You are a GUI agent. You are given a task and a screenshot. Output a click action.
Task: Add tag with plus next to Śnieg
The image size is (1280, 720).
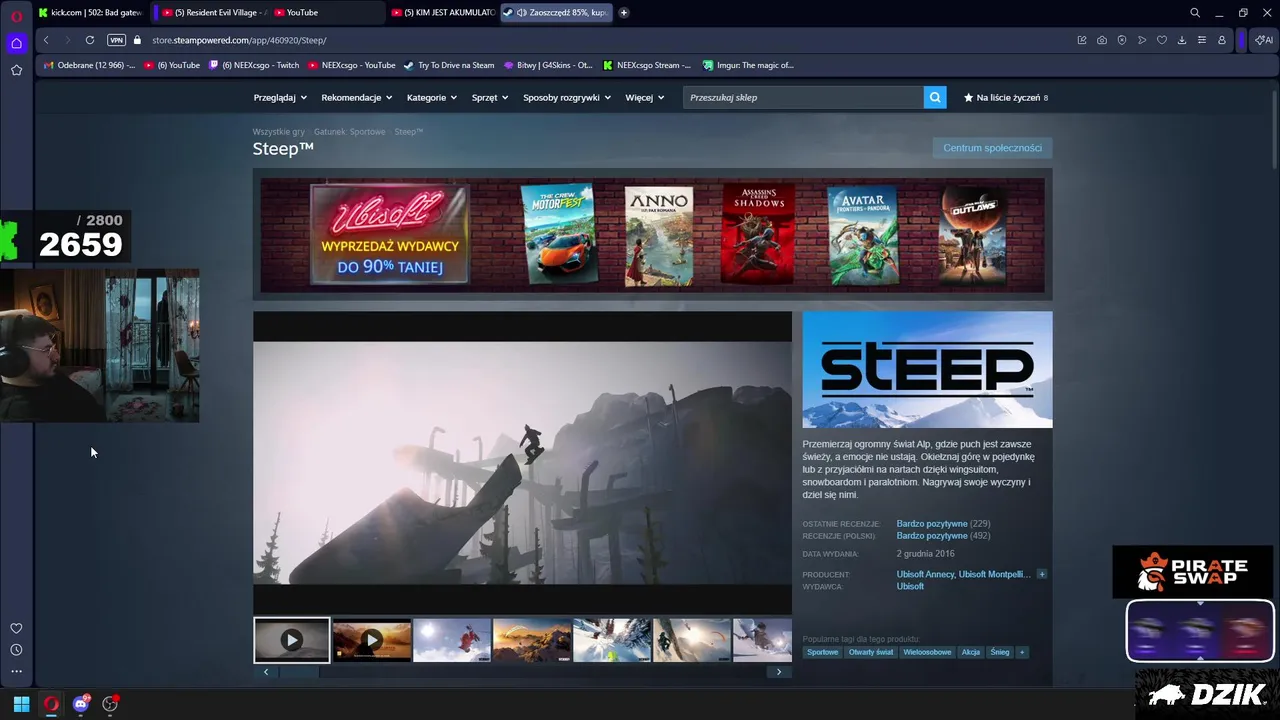(x=1021, y=652)
